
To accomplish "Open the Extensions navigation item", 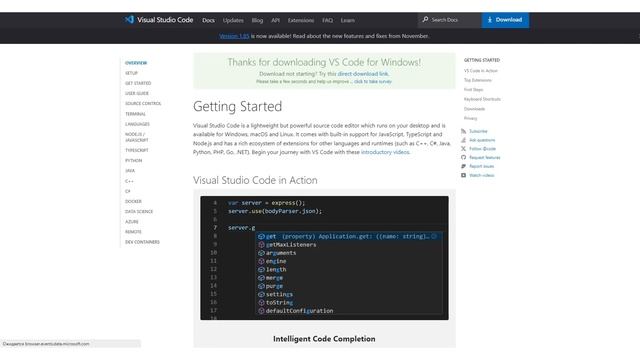I will [x=301, y=20].
